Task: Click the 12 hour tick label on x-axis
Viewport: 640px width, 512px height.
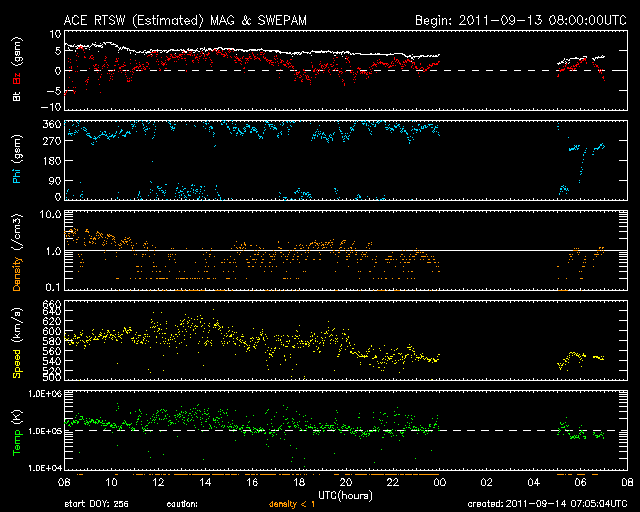Action: (157, 481)
